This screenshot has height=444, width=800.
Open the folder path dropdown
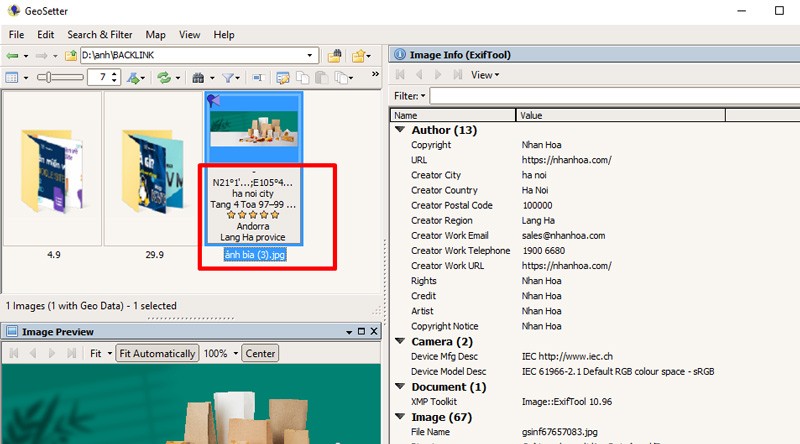311,55
